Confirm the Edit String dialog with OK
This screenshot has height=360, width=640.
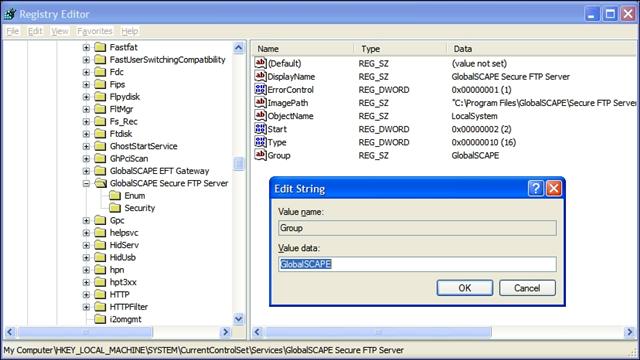pyautogui.click(x=464, y=288)
